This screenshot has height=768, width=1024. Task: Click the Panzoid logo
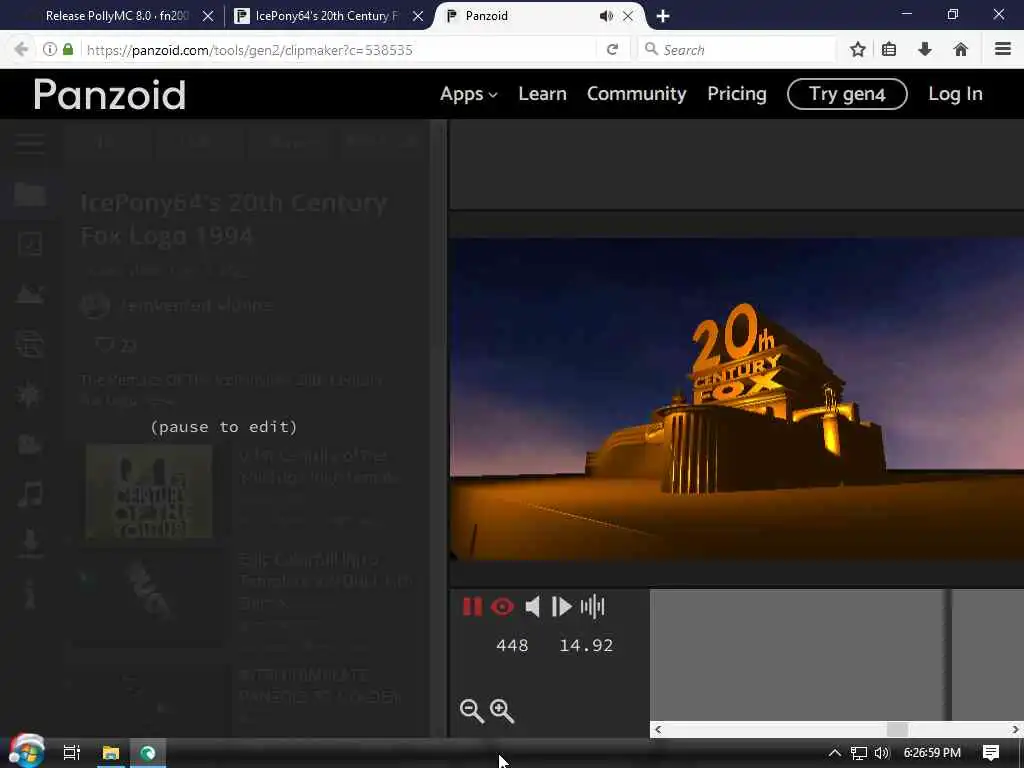[110, 95]
